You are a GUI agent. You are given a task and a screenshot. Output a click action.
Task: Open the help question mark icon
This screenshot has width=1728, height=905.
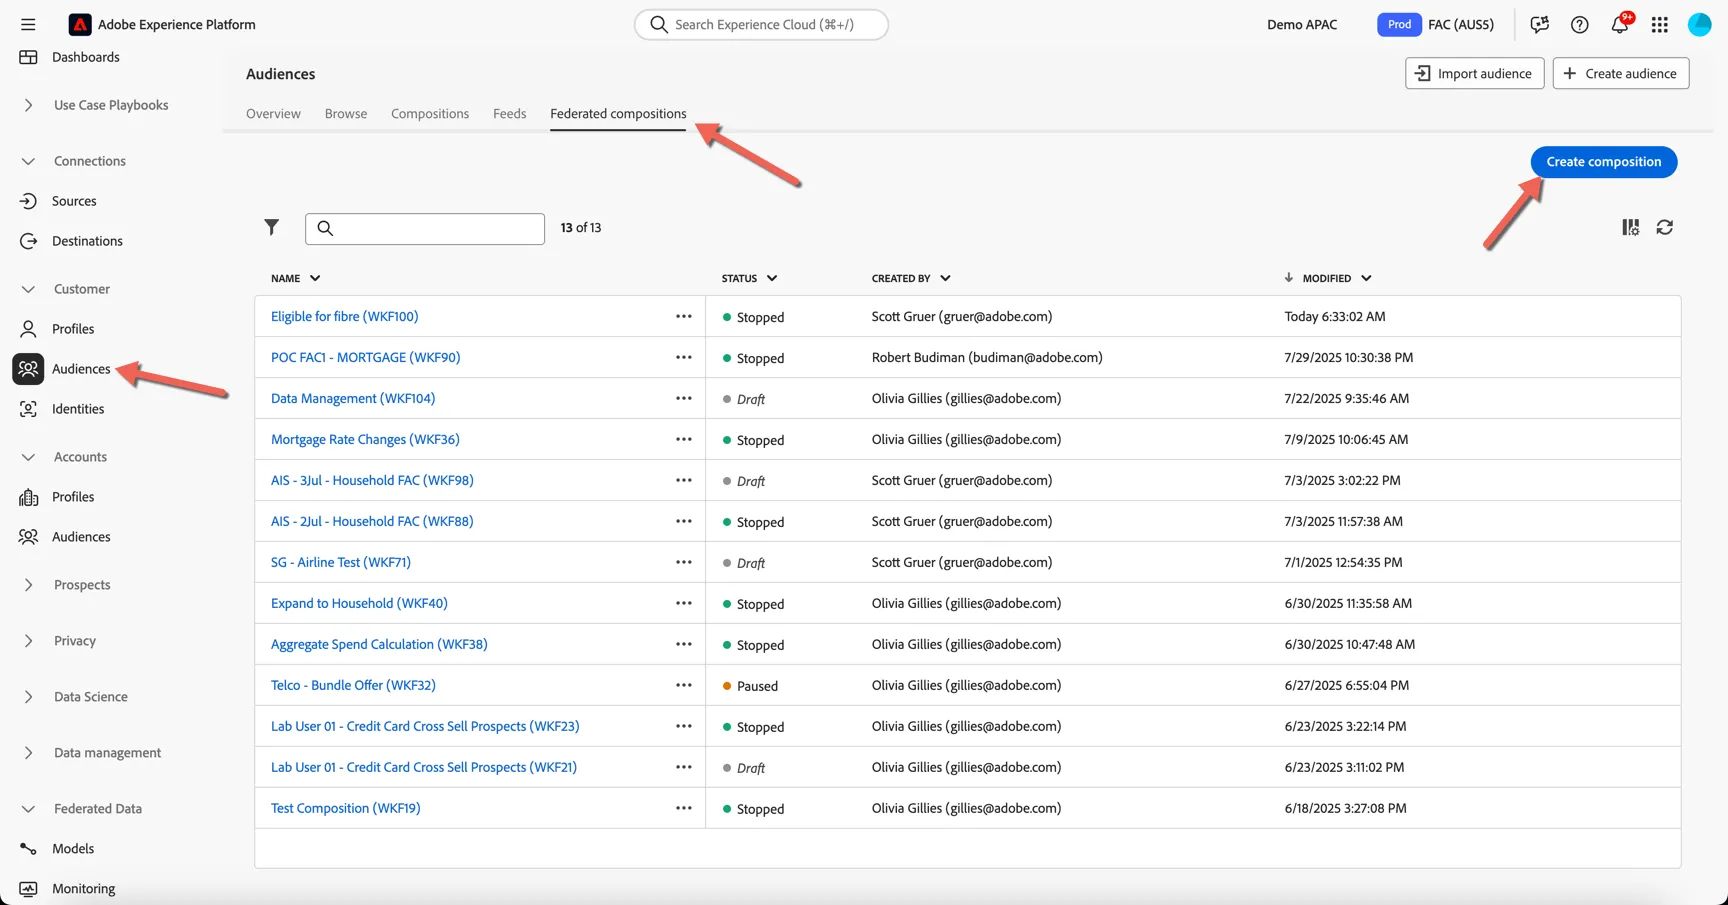click(1580, 24)
